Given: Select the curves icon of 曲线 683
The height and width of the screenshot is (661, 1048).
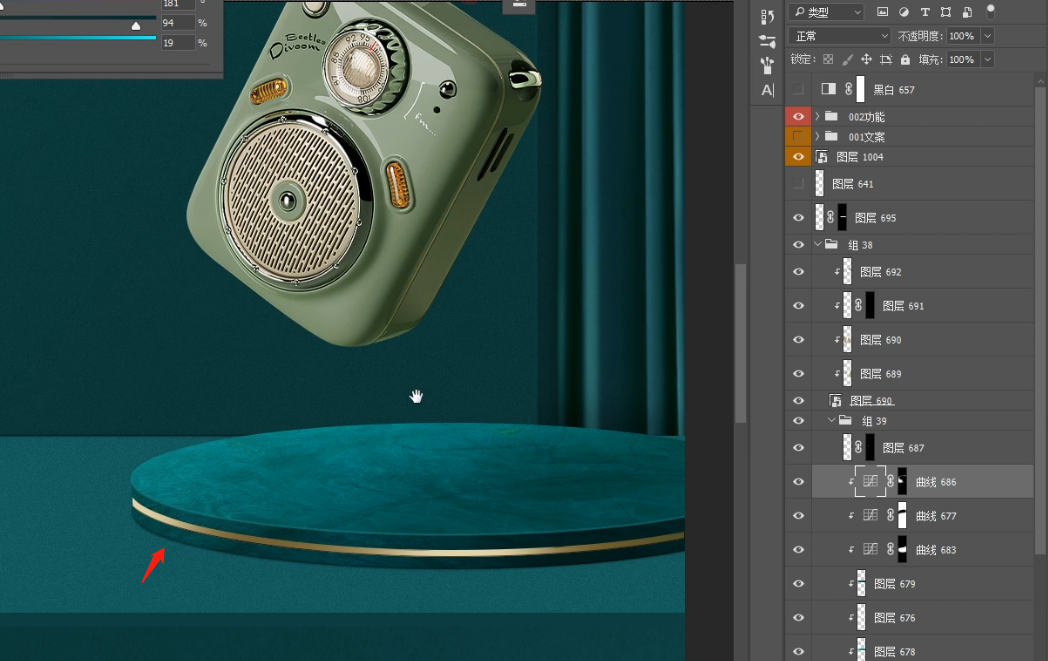Looking at the screenshot, I should click(x=870, y=549).
